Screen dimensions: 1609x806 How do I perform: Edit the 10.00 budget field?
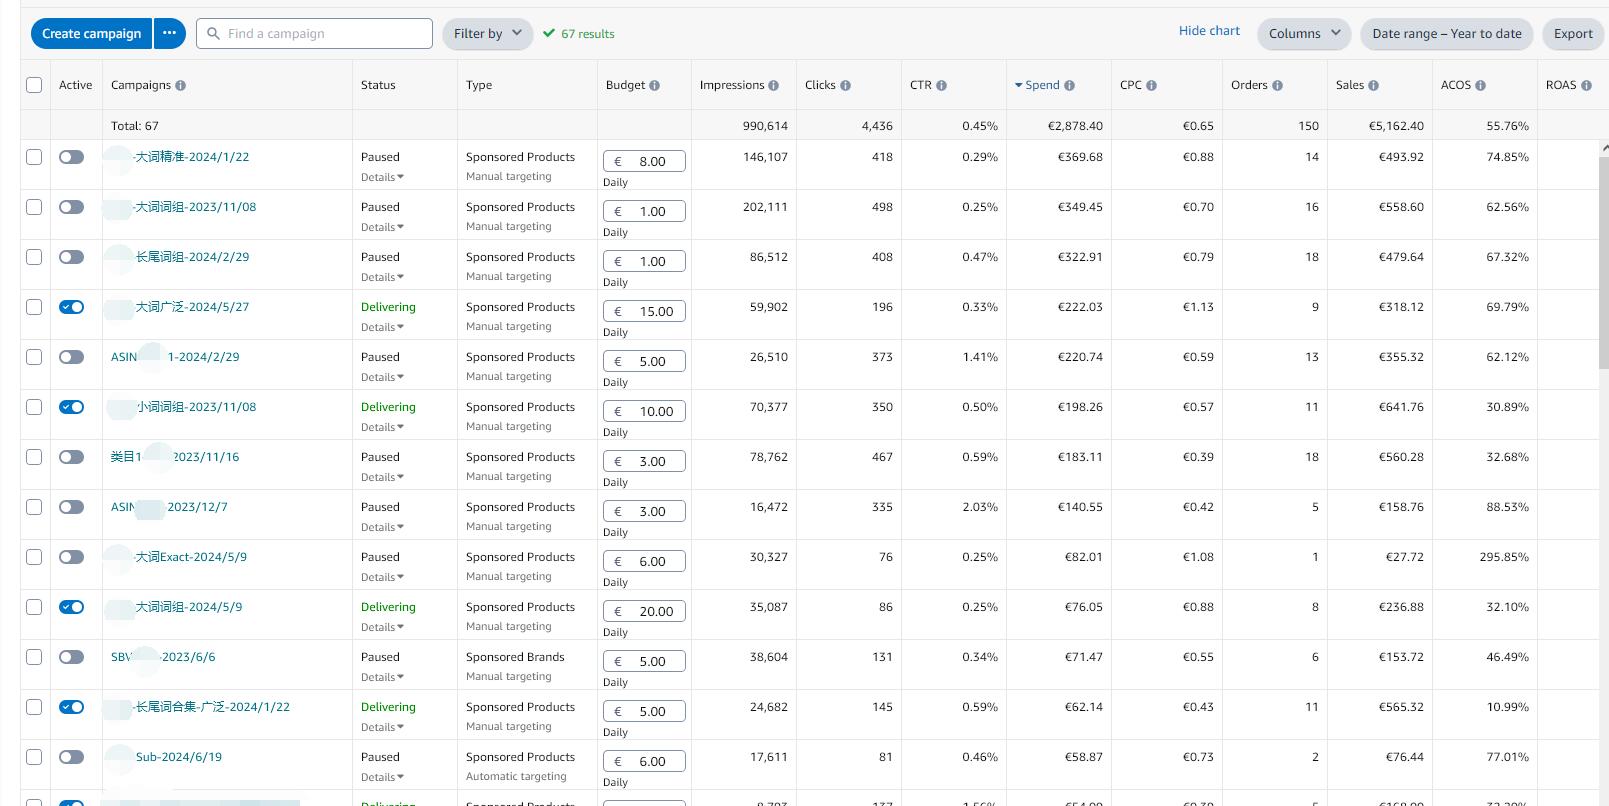click(x=644, y=411)
